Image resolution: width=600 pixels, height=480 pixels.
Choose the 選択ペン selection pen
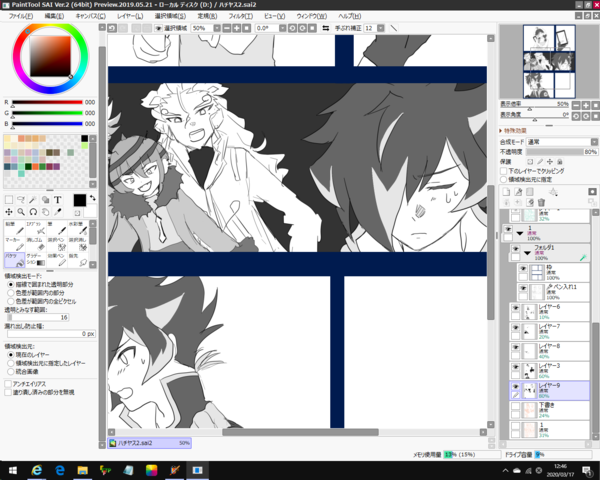pos(57,244)
